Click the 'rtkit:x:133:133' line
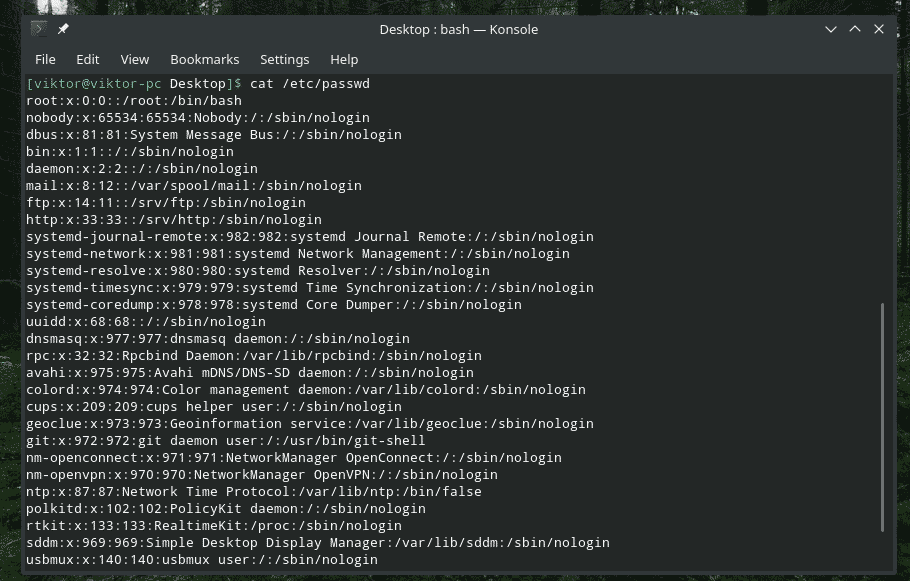Screen dimensions: 910x581 [x=214, y=525]
